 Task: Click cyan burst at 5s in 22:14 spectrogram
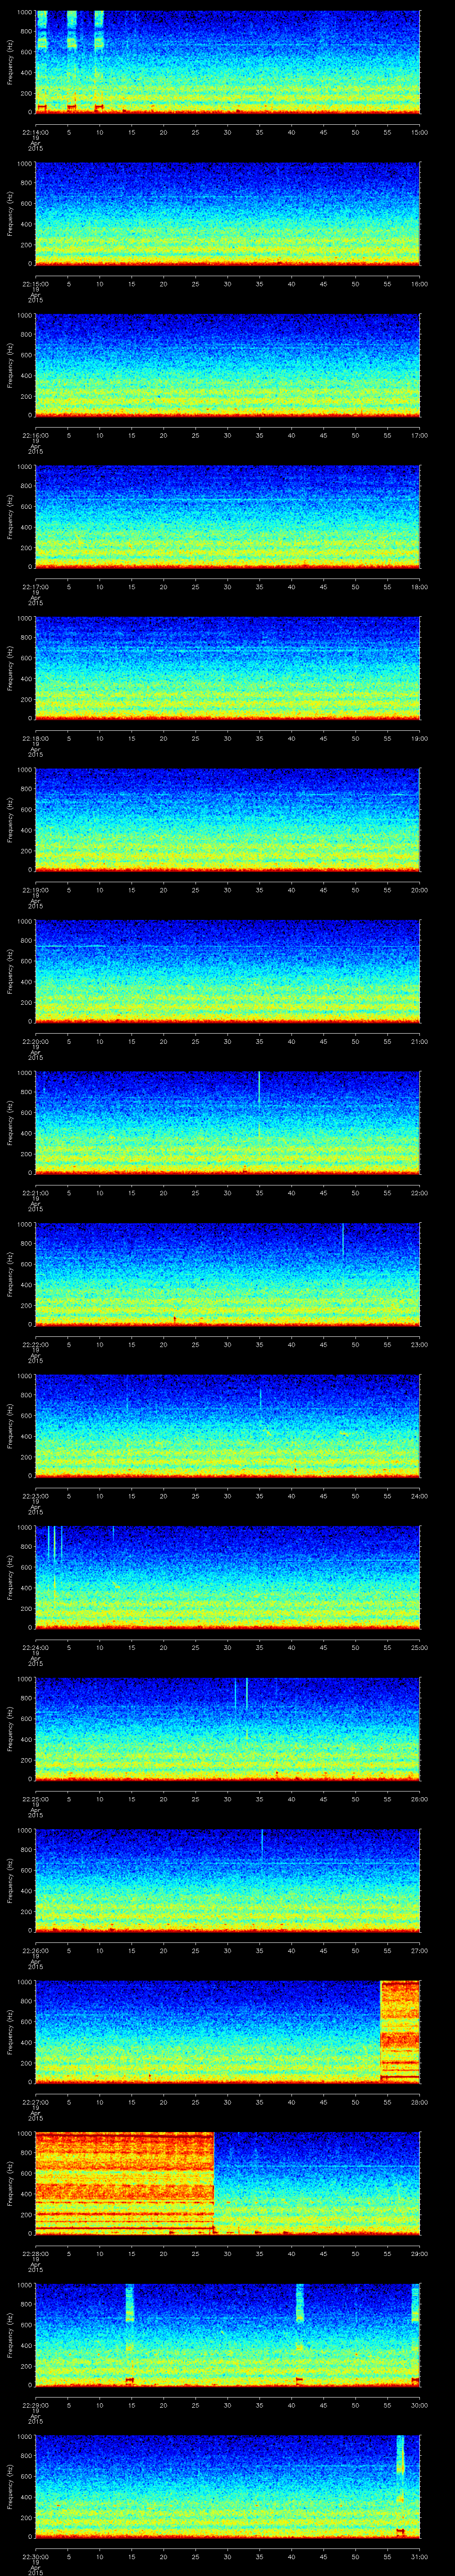click(72, 30)
